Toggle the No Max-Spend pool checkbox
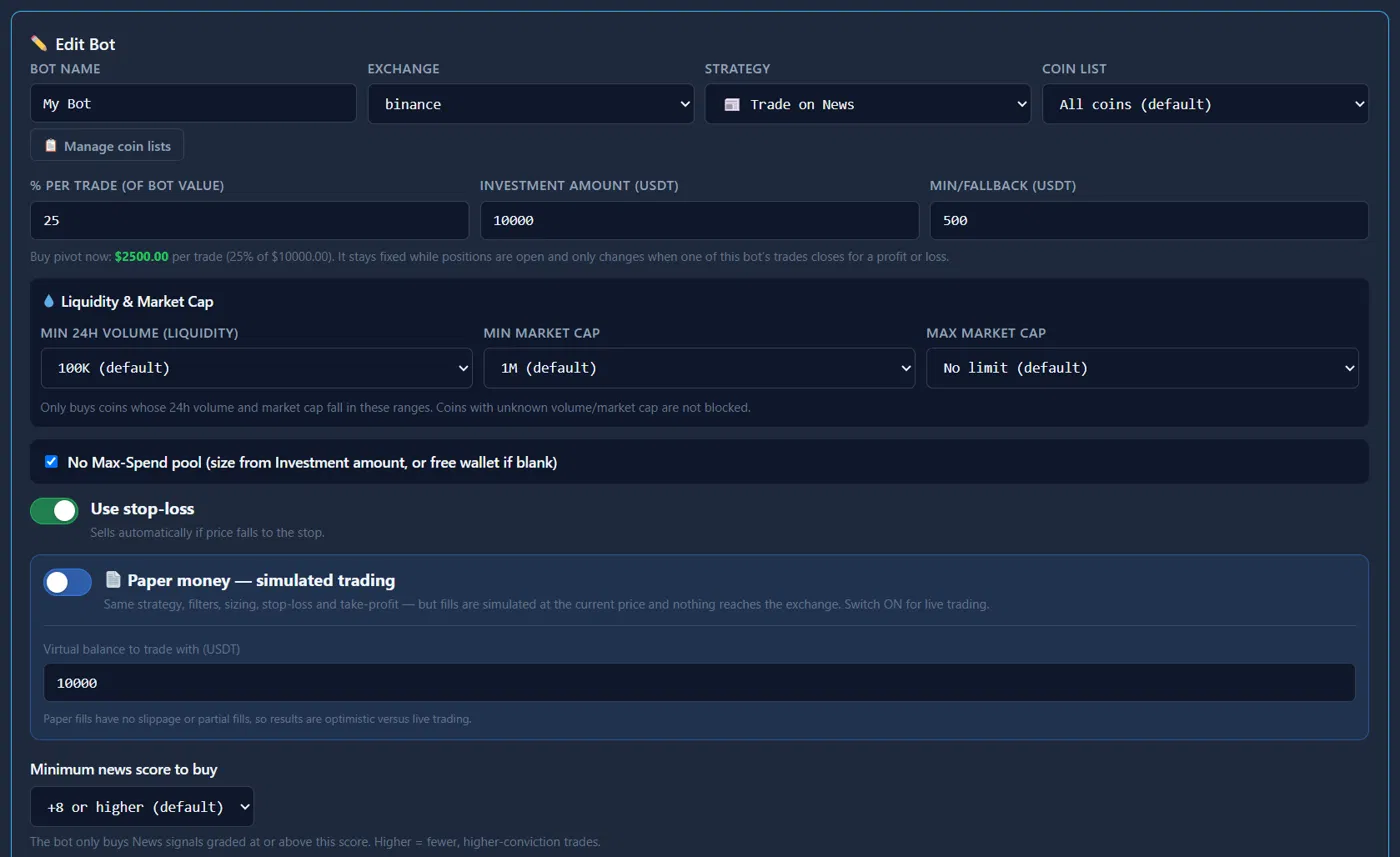 click(51, 462)
